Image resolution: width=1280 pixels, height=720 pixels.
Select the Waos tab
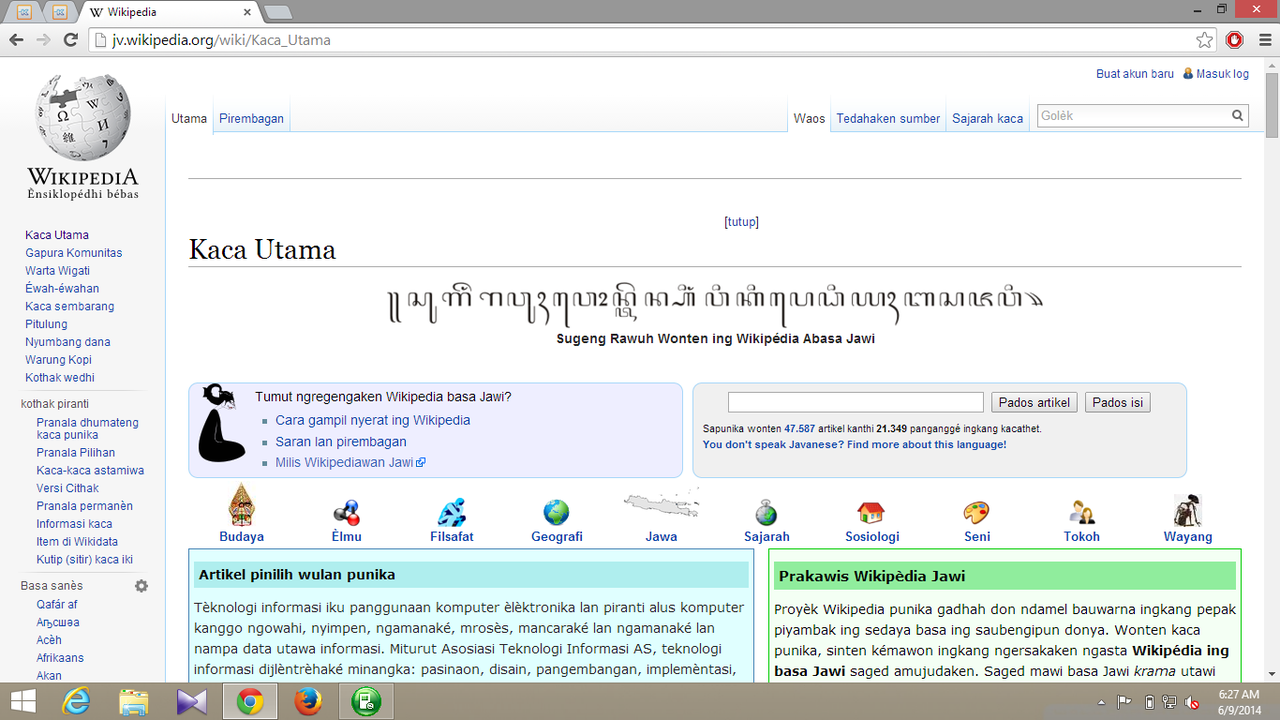[809, 118]
